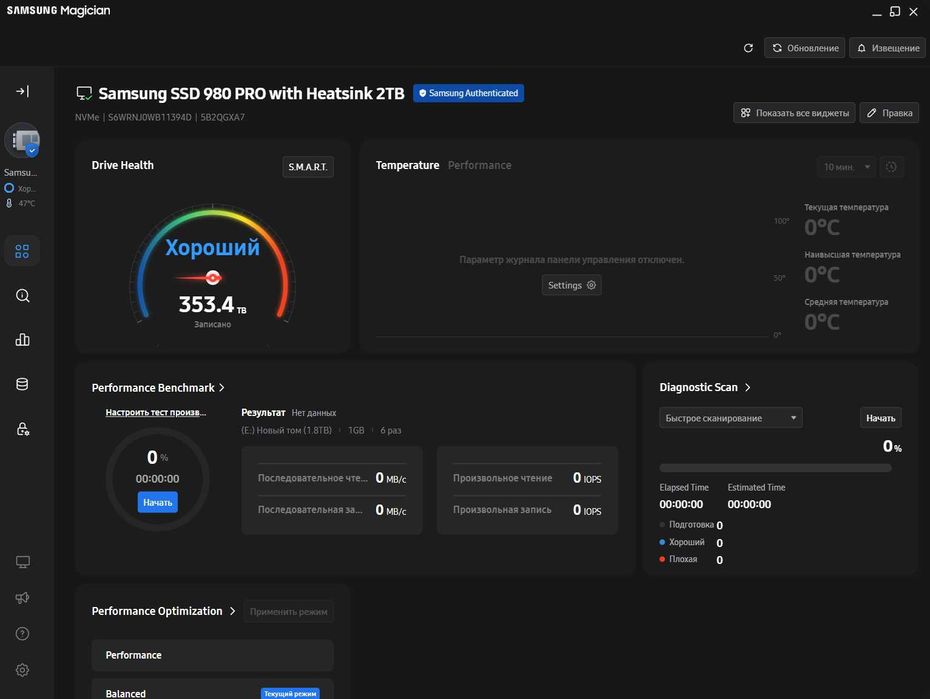Minimize the Samsung Magician window
Viewport: 930px width, 699px height.
pyautogui.click(x=877, y=12)
